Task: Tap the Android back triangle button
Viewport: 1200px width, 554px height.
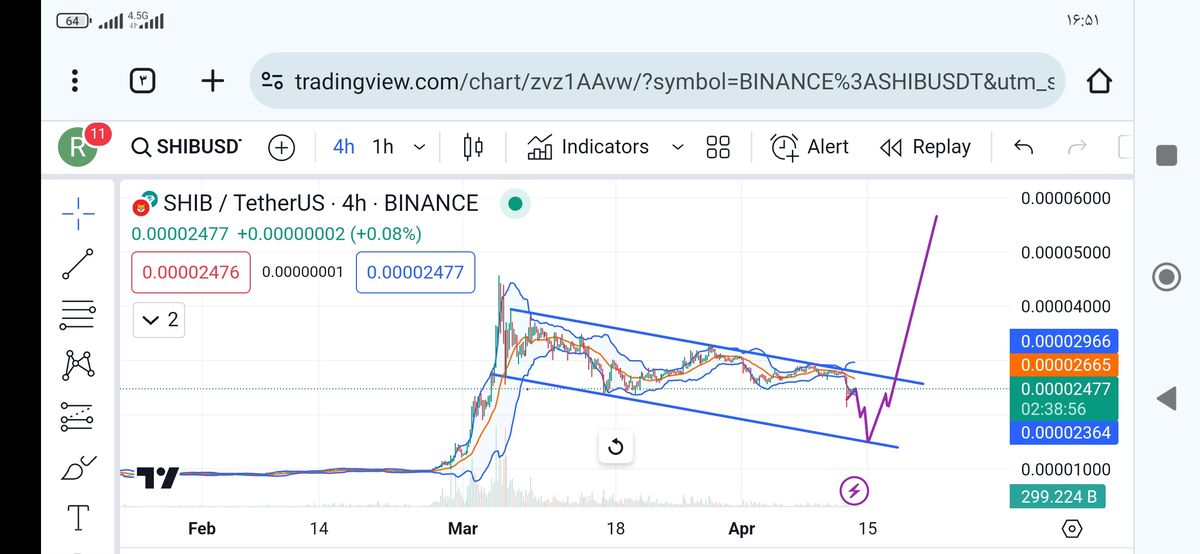Action: tap(1166, 398)
